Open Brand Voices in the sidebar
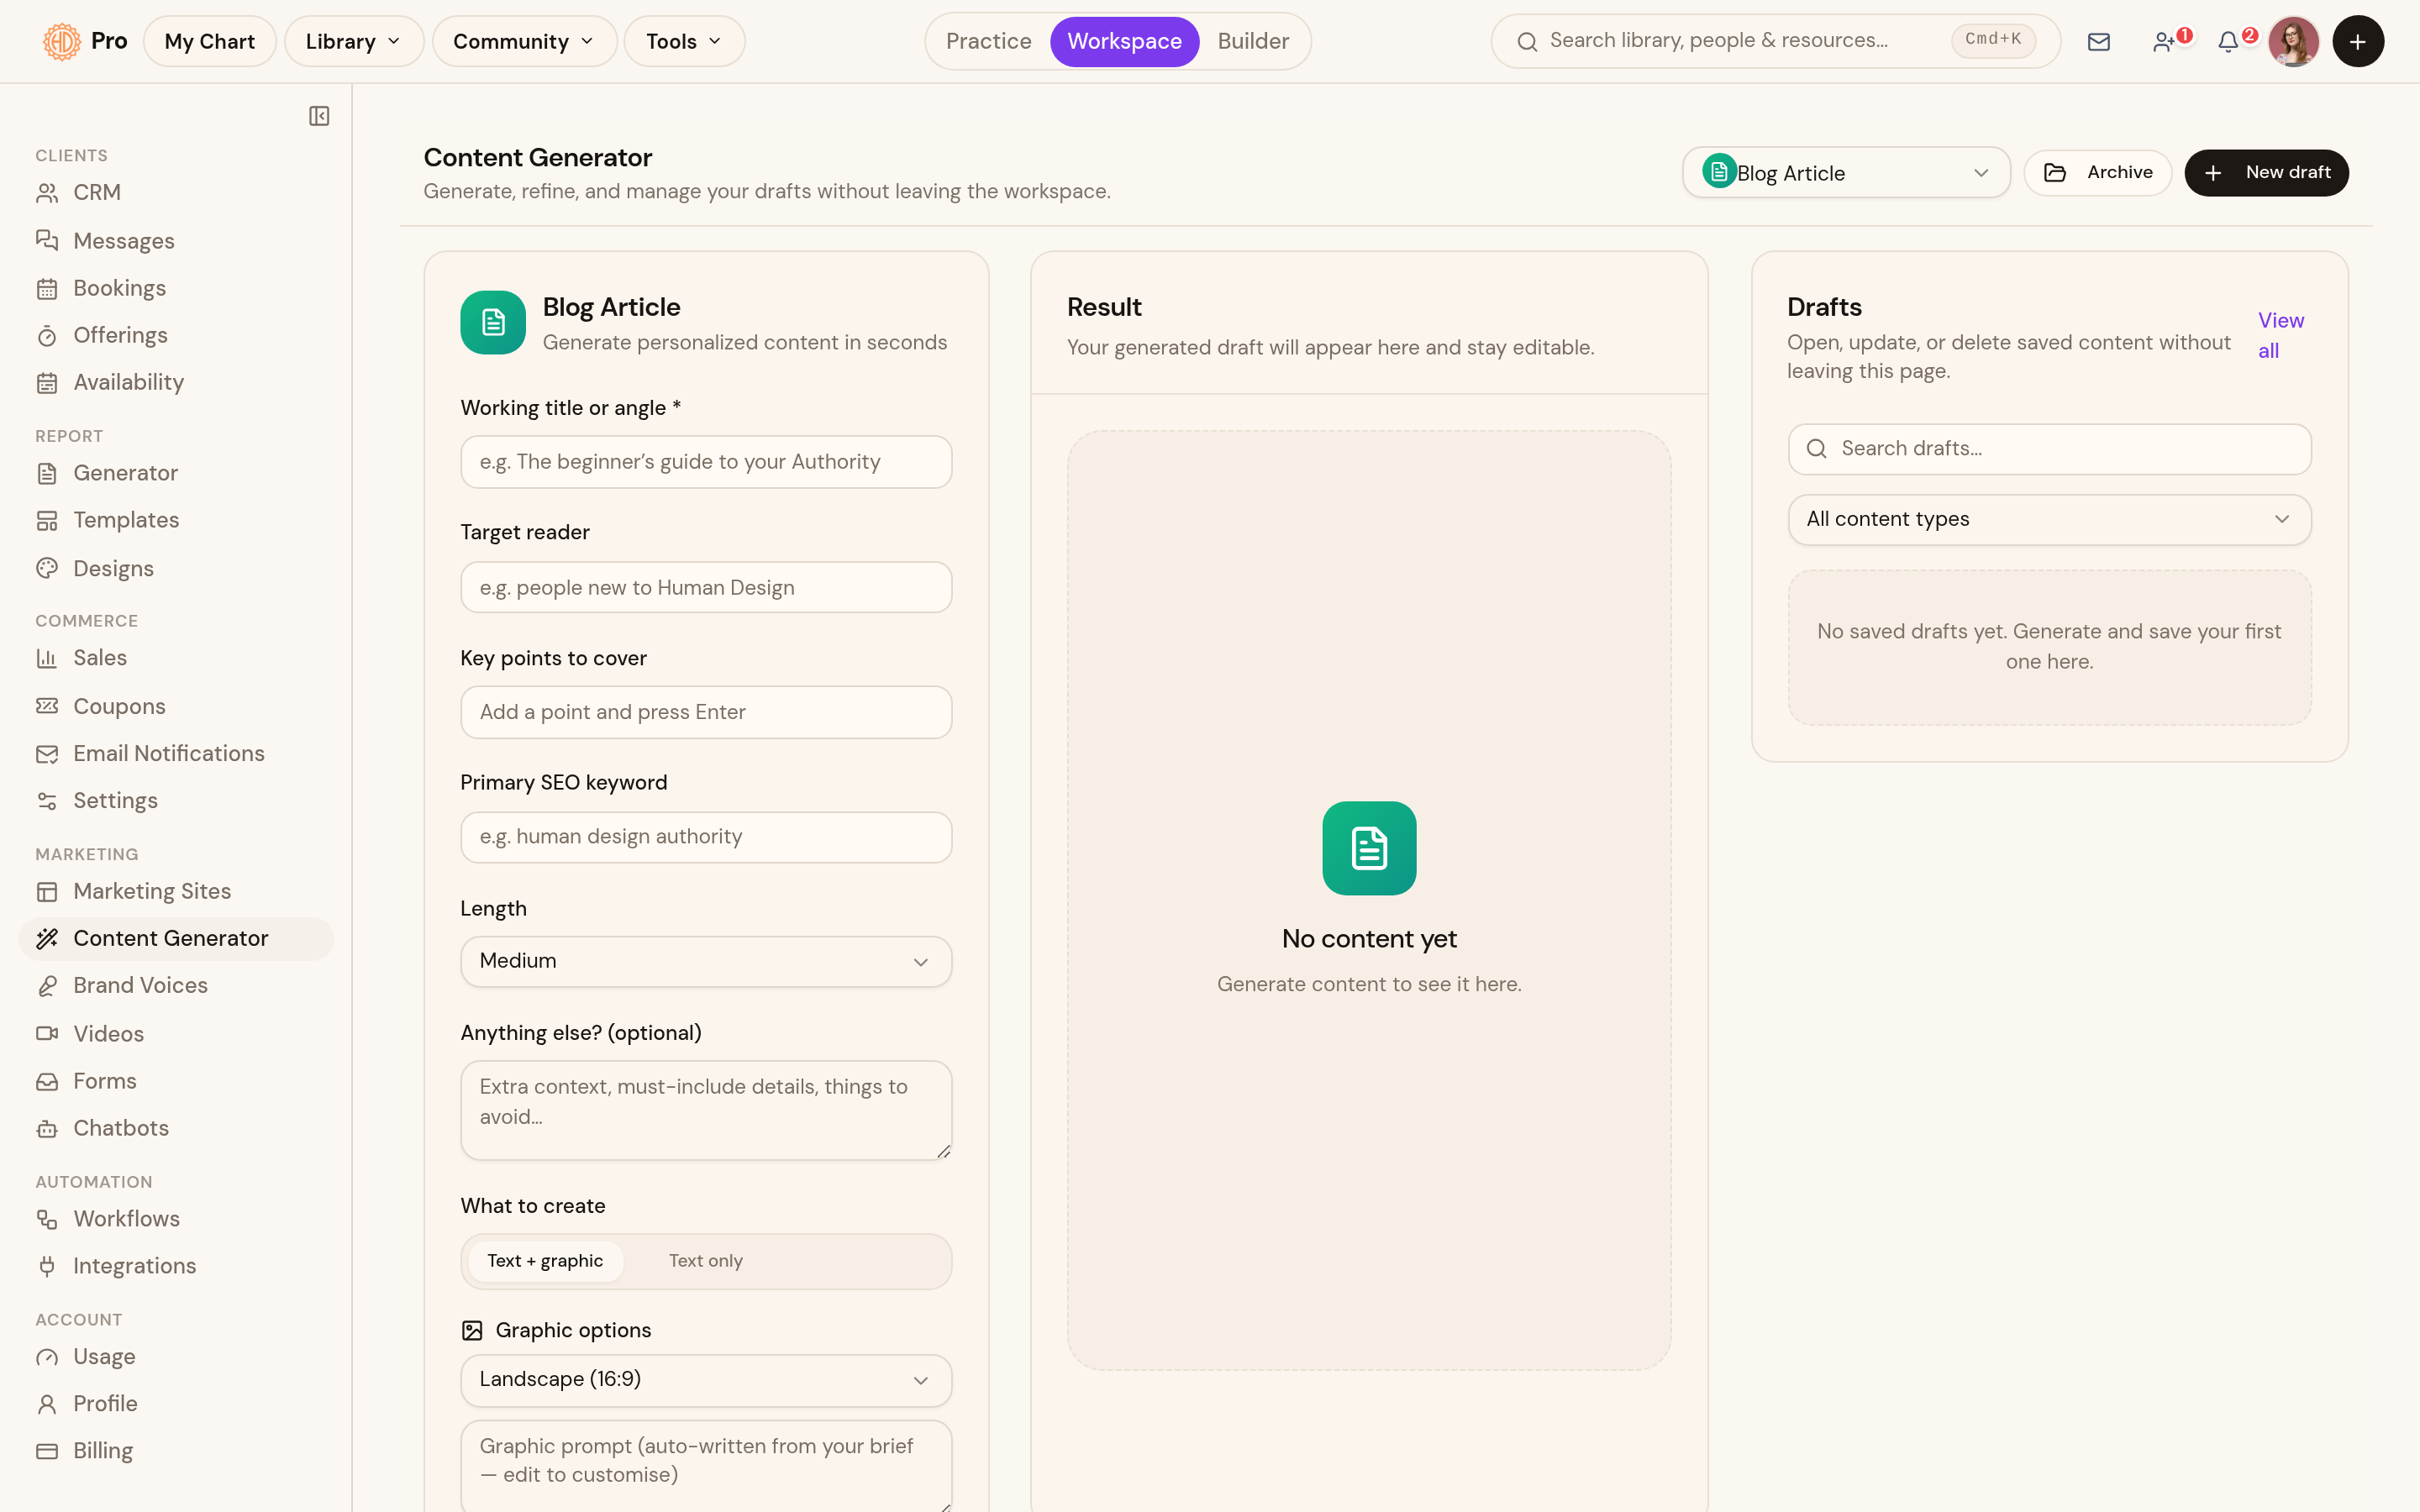 (x=176, y=985)
